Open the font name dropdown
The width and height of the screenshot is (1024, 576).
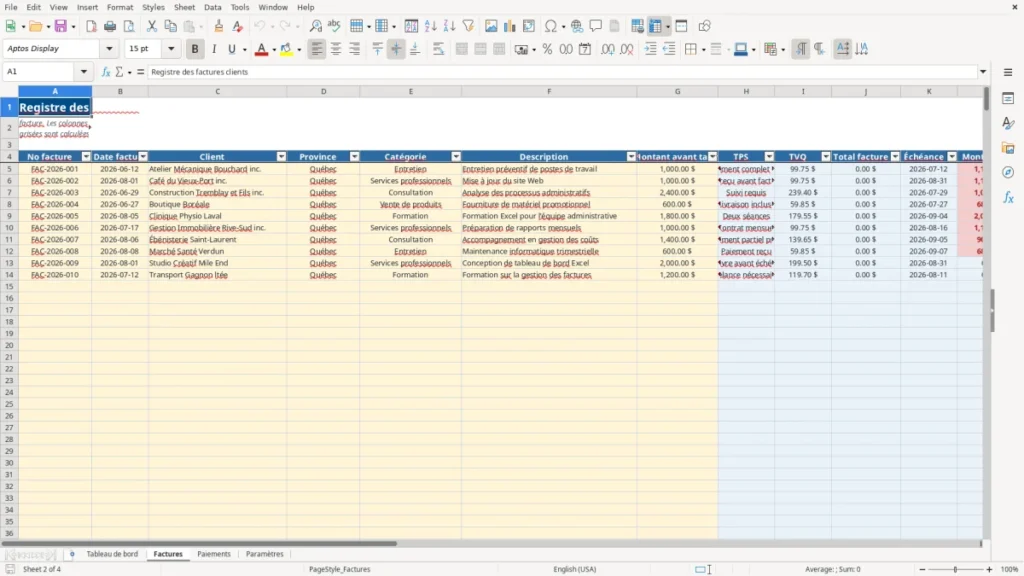[x=109, y=48]
